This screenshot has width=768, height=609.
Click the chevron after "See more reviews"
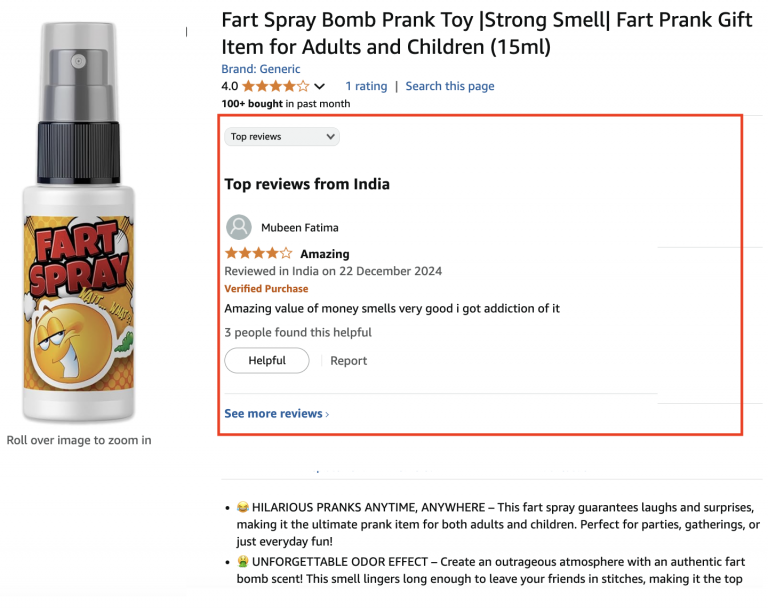coord(328,414)
